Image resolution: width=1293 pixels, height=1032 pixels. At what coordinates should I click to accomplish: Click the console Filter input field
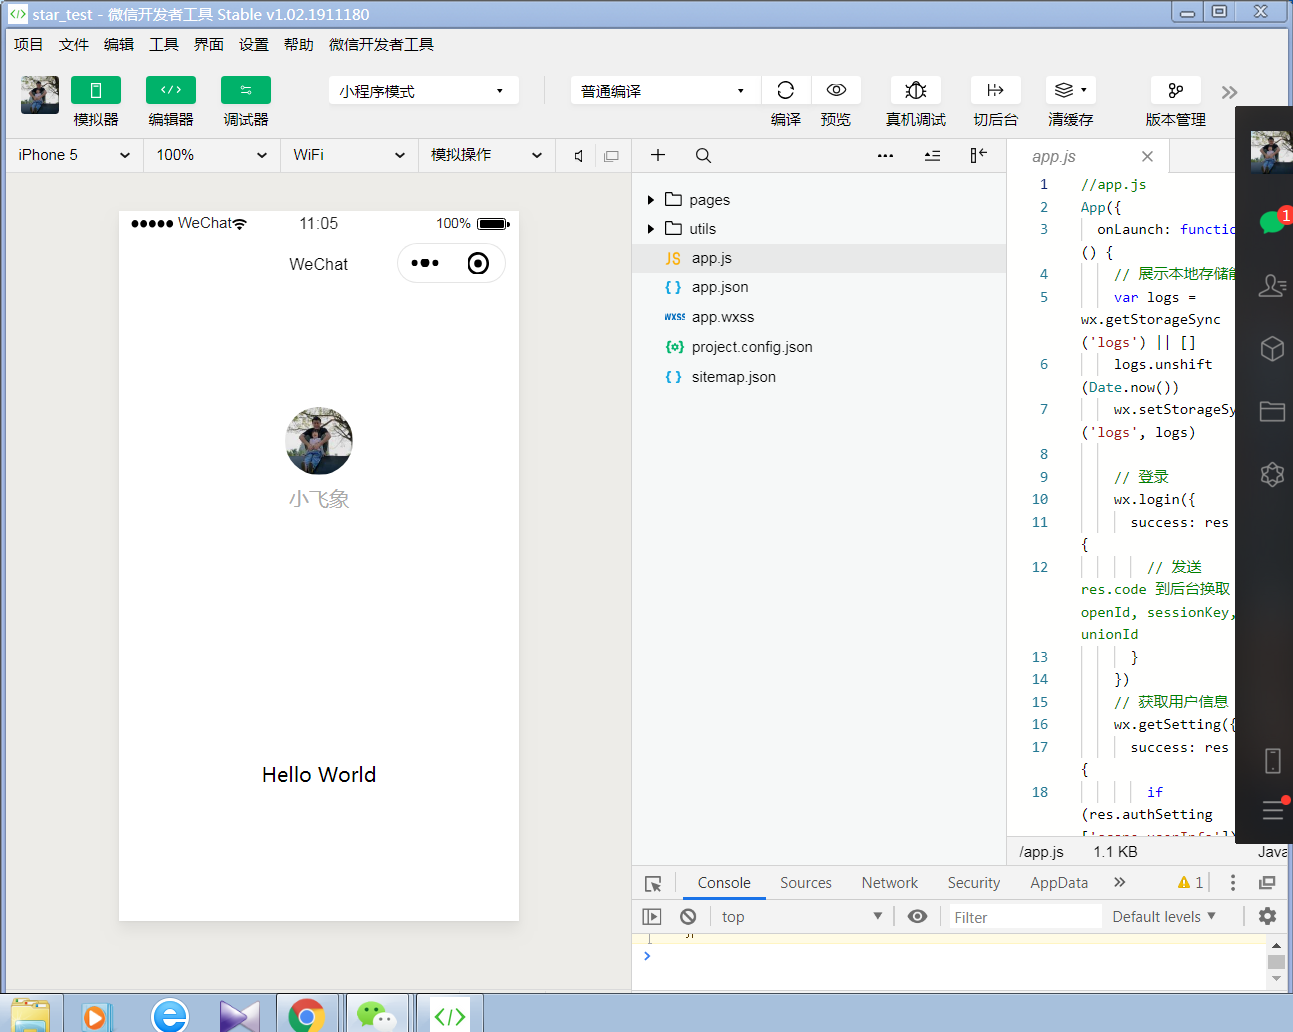coord(1024,917)
